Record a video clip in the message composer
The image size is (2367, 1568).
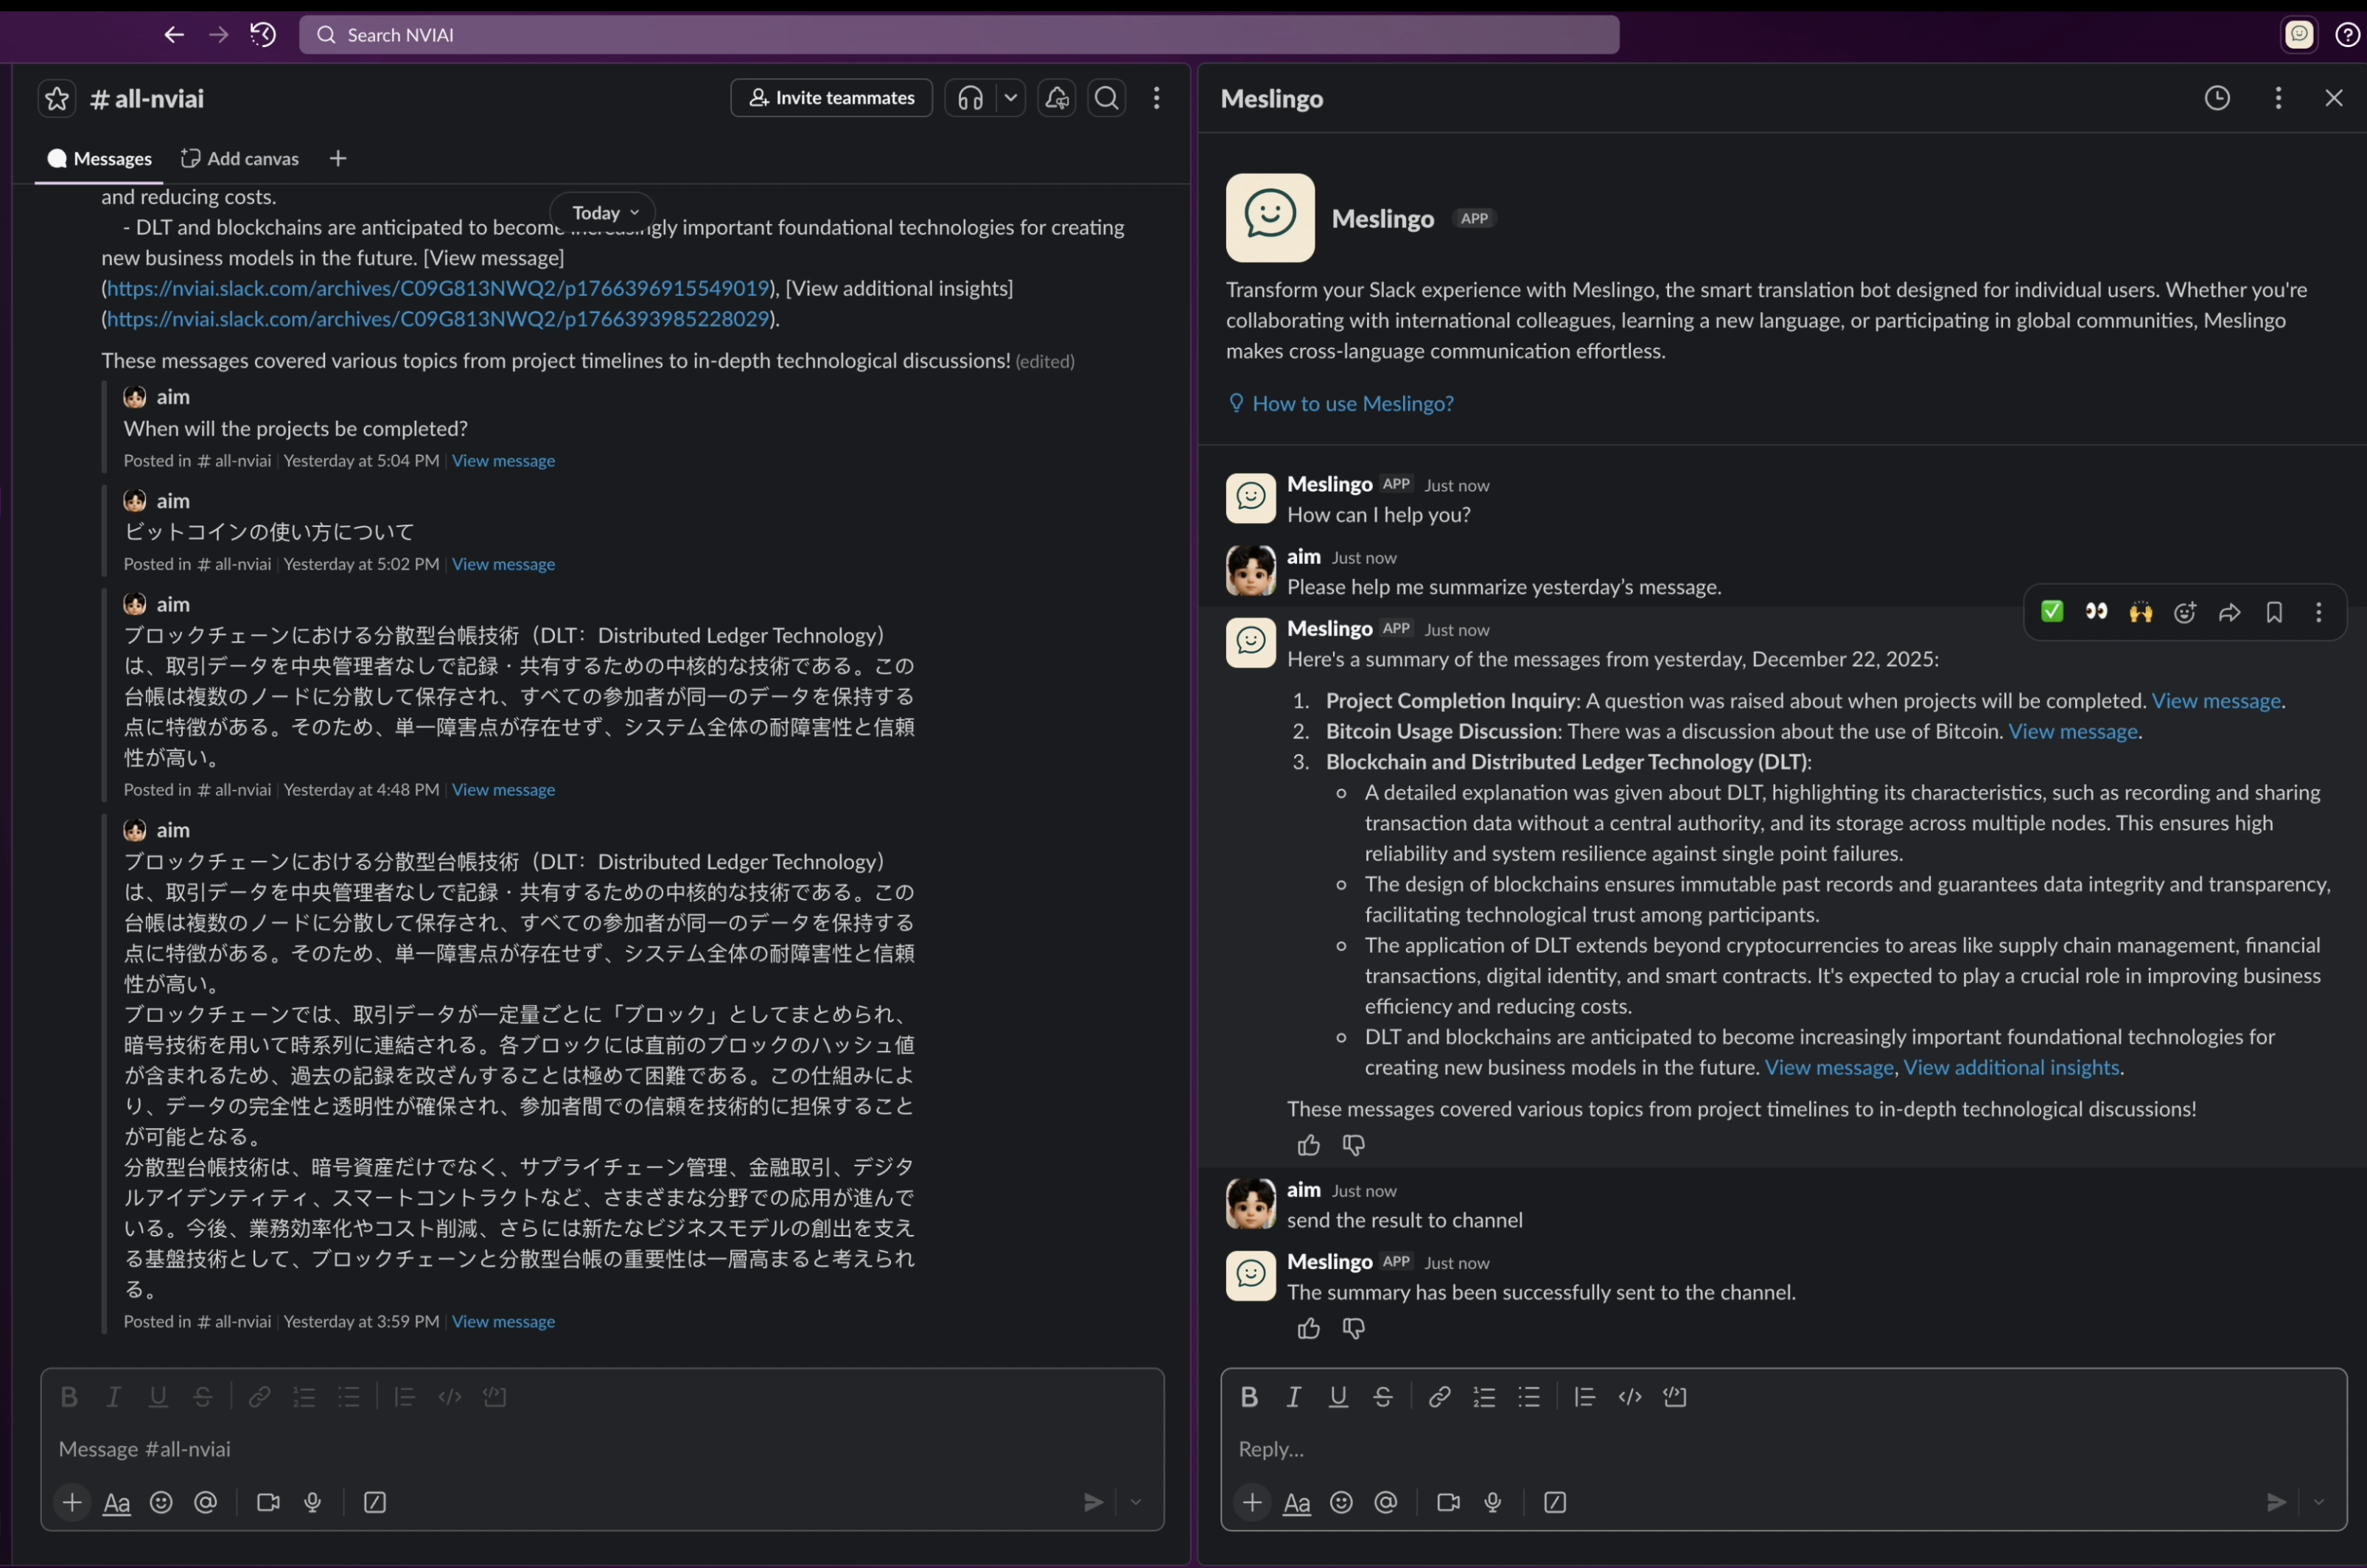point(267,1502)
